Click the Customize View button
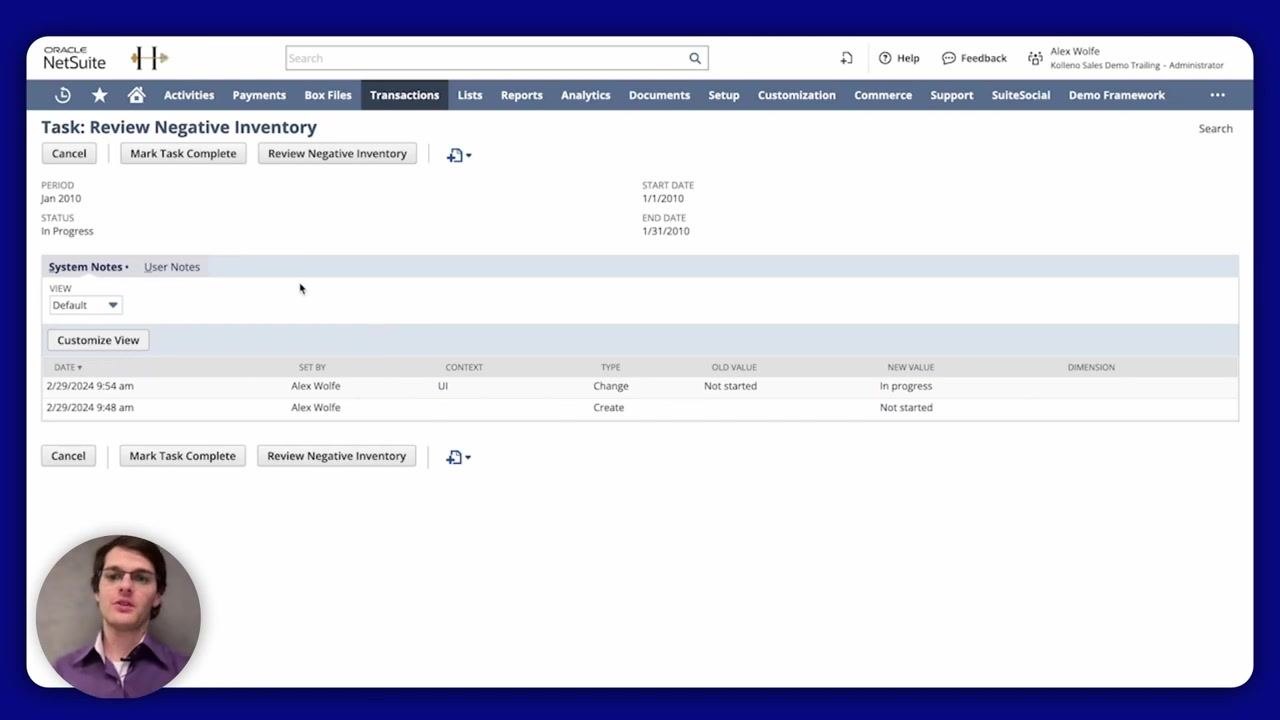The image size is (1280, 720). tap(98, 340)
